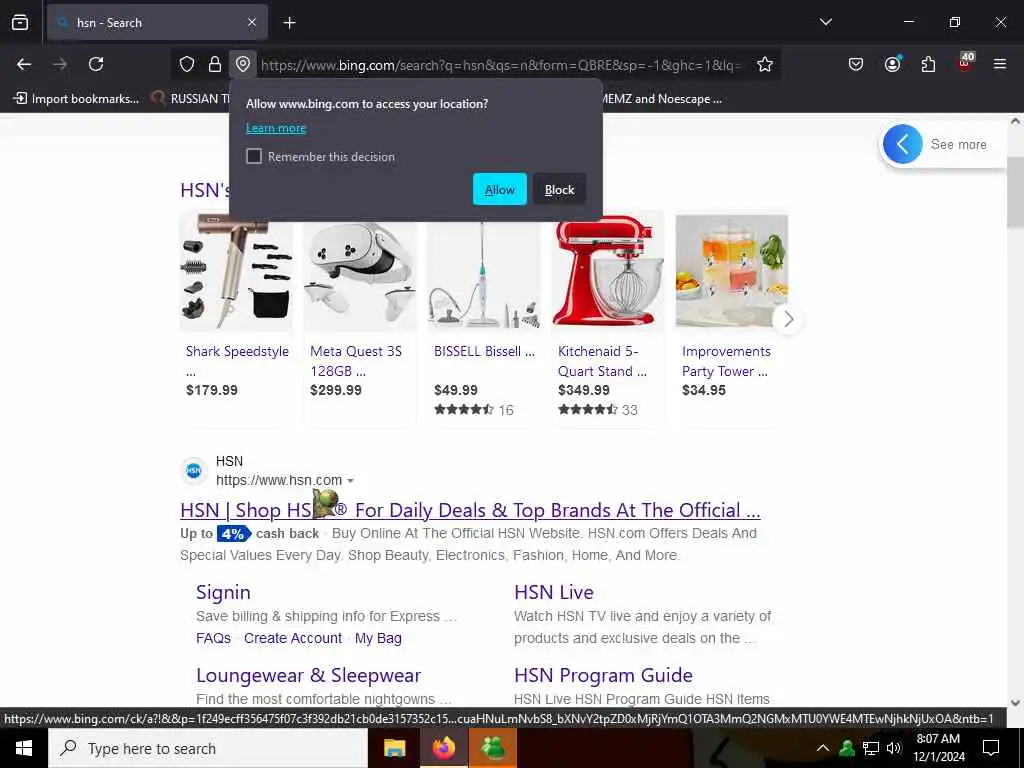Open the MEMZ and Noescape bookmark
This screenshot has width=1024, height=768.
662,99
